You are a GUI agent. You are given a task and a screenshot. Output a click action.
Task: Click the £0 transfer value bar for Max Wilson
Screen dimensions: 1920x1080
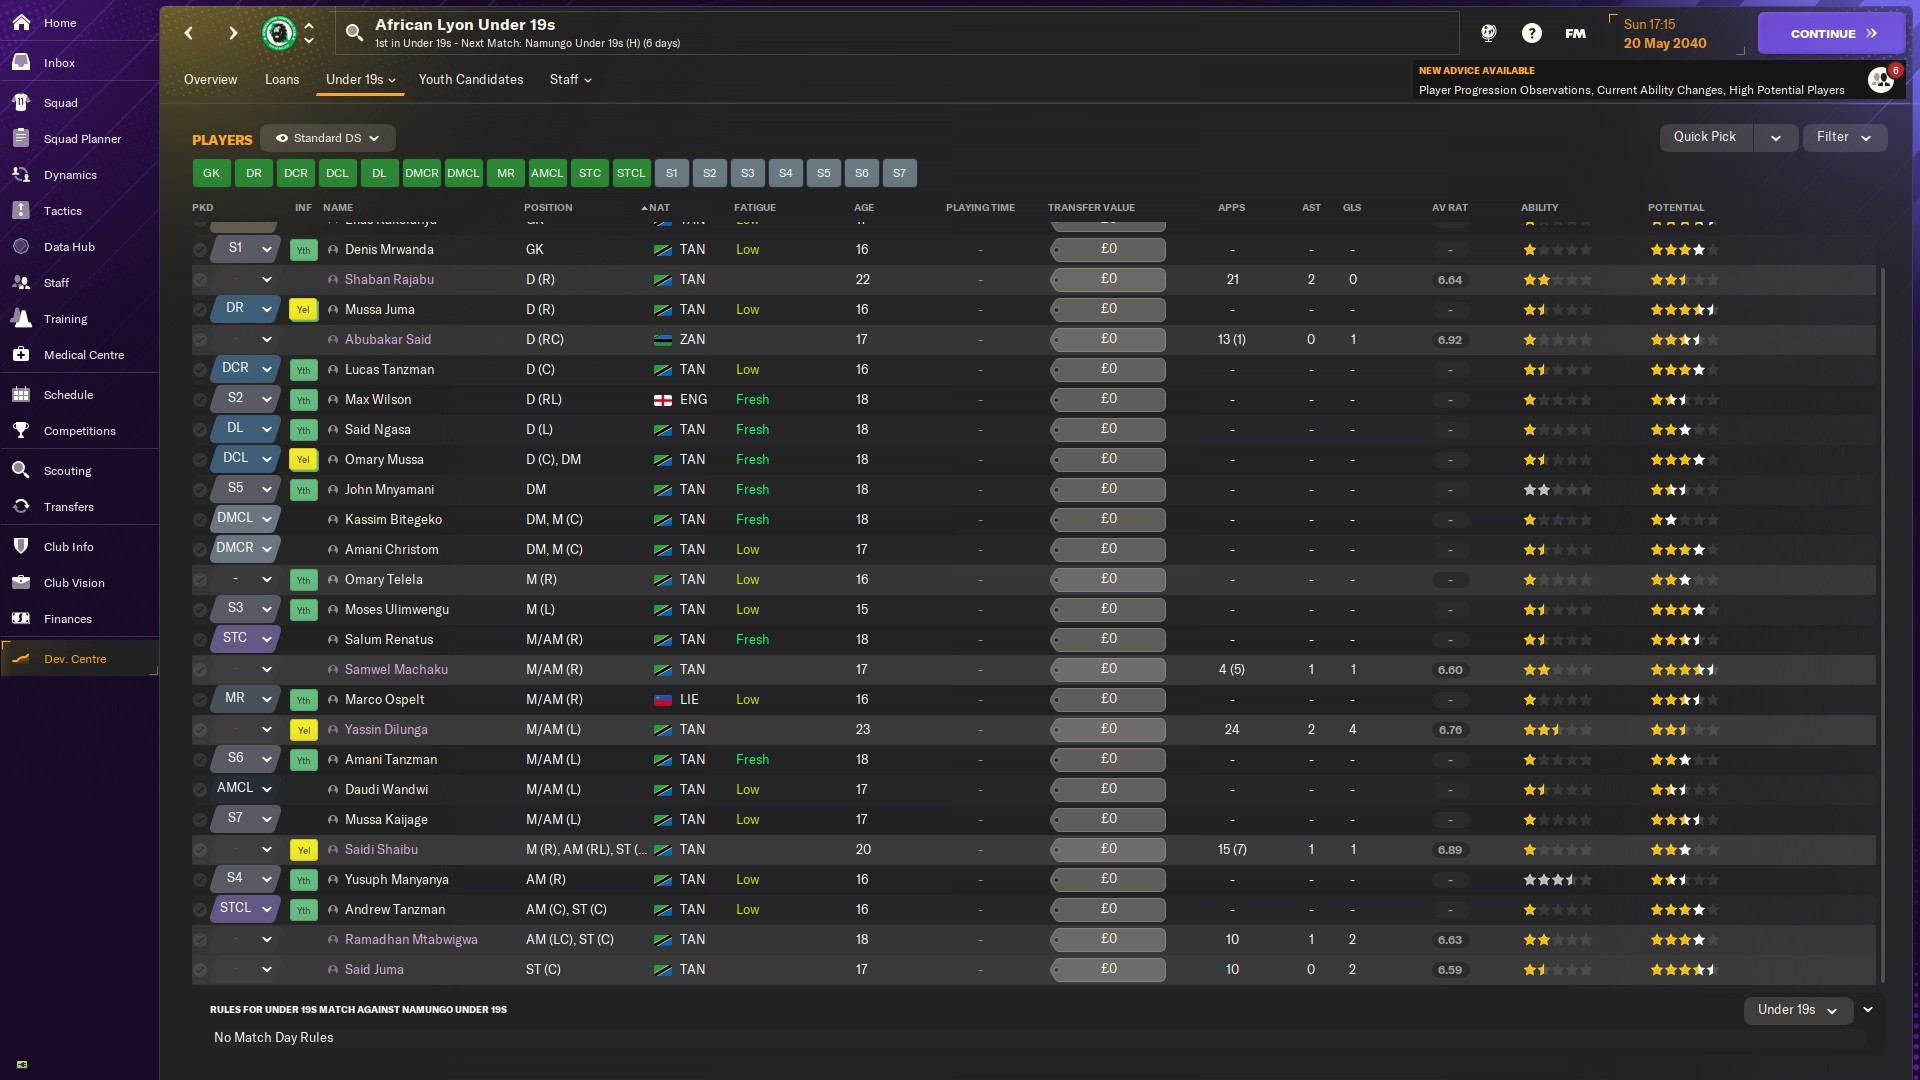pyautogui.click(x=1108, y=399)
